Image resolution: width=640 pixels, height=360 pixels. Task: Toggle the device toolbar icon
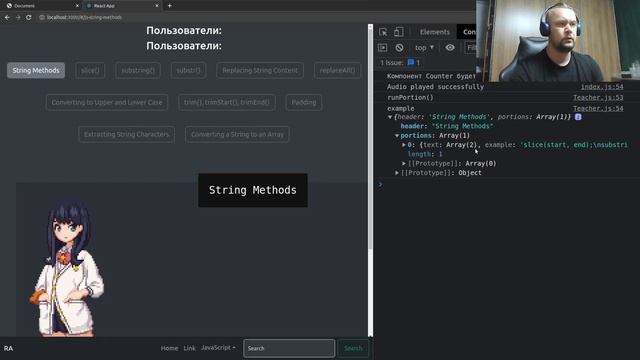pyautogui.click(x=399, y=32)
